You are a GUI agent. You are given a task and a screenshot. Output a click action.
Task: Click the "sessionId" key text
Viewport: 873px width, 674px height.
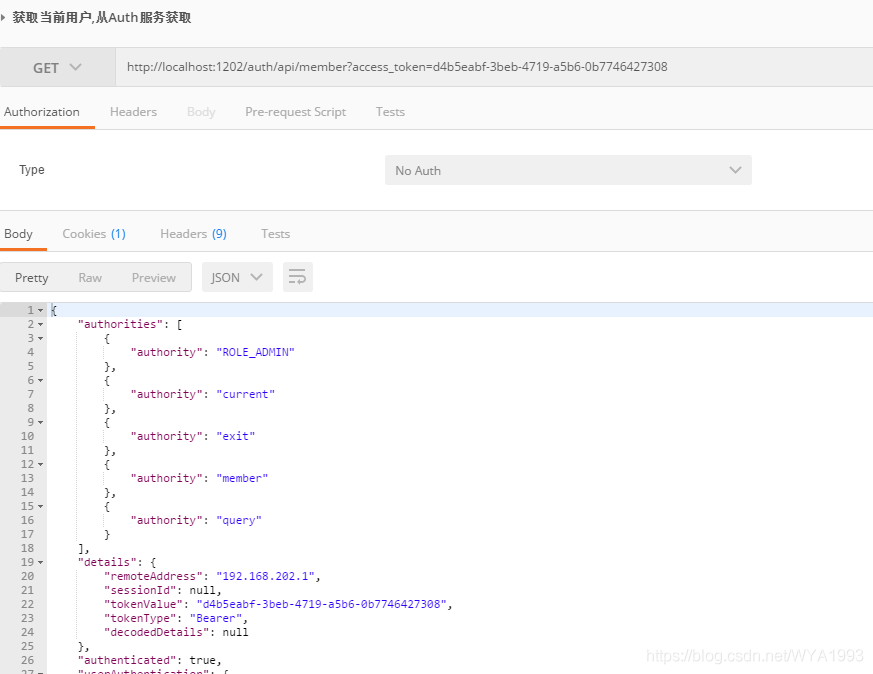click(x=140, y=591)
